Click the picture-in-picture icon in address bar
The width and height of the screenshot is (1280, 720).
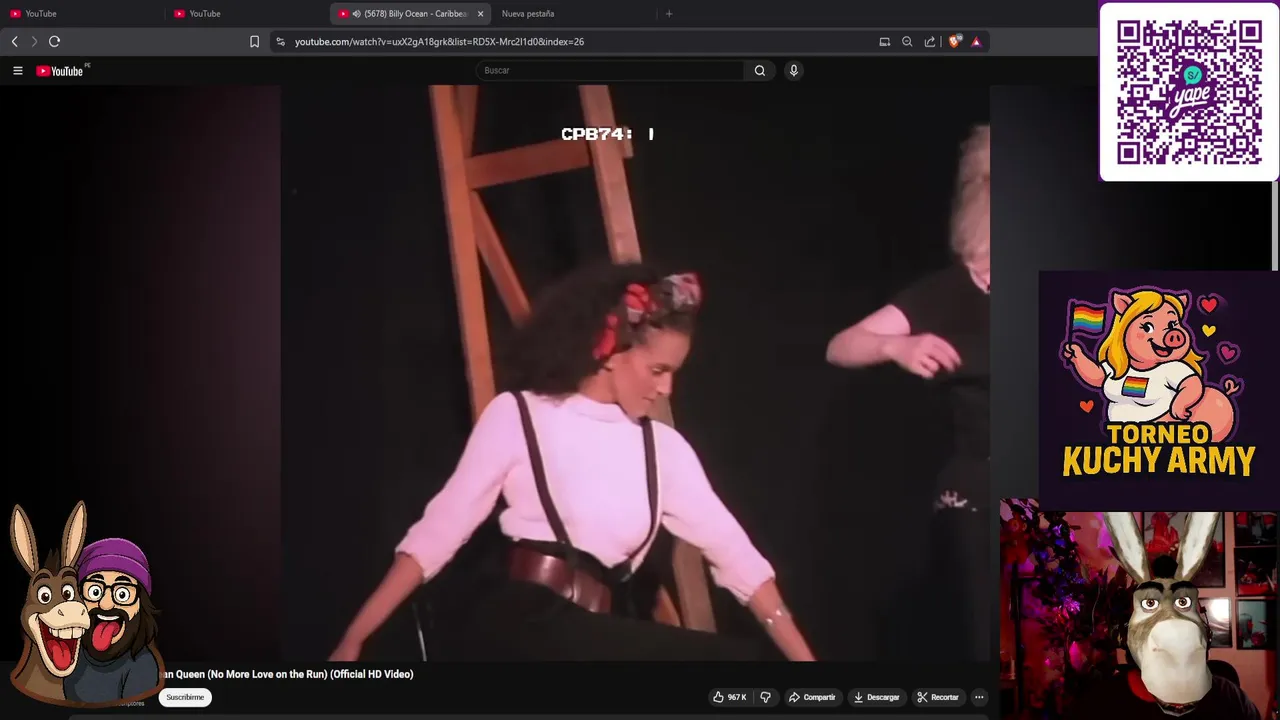coord(884,41)
